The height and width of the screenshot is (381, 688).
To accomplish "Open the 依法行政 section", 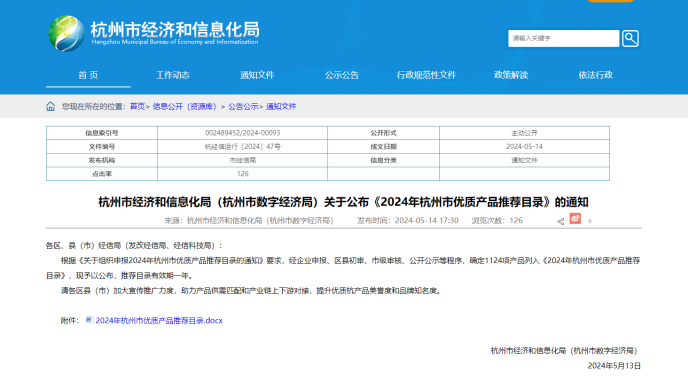I will tap(595, 75).
